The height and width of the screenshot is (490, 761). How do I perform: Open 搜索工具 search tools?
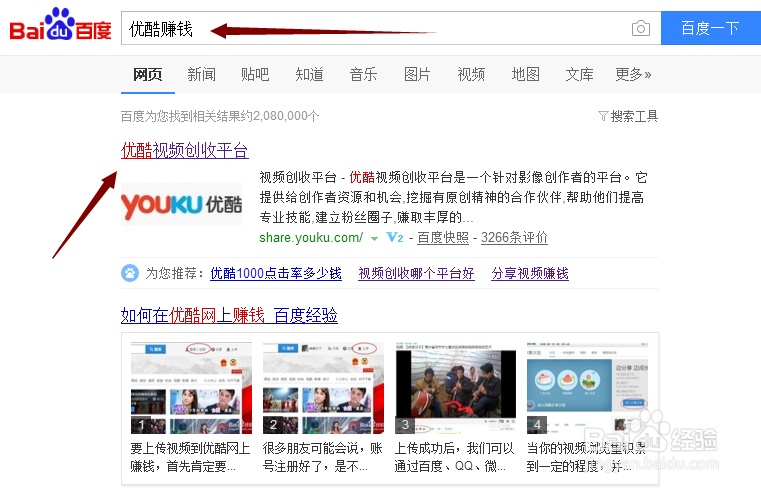(634, 116)
